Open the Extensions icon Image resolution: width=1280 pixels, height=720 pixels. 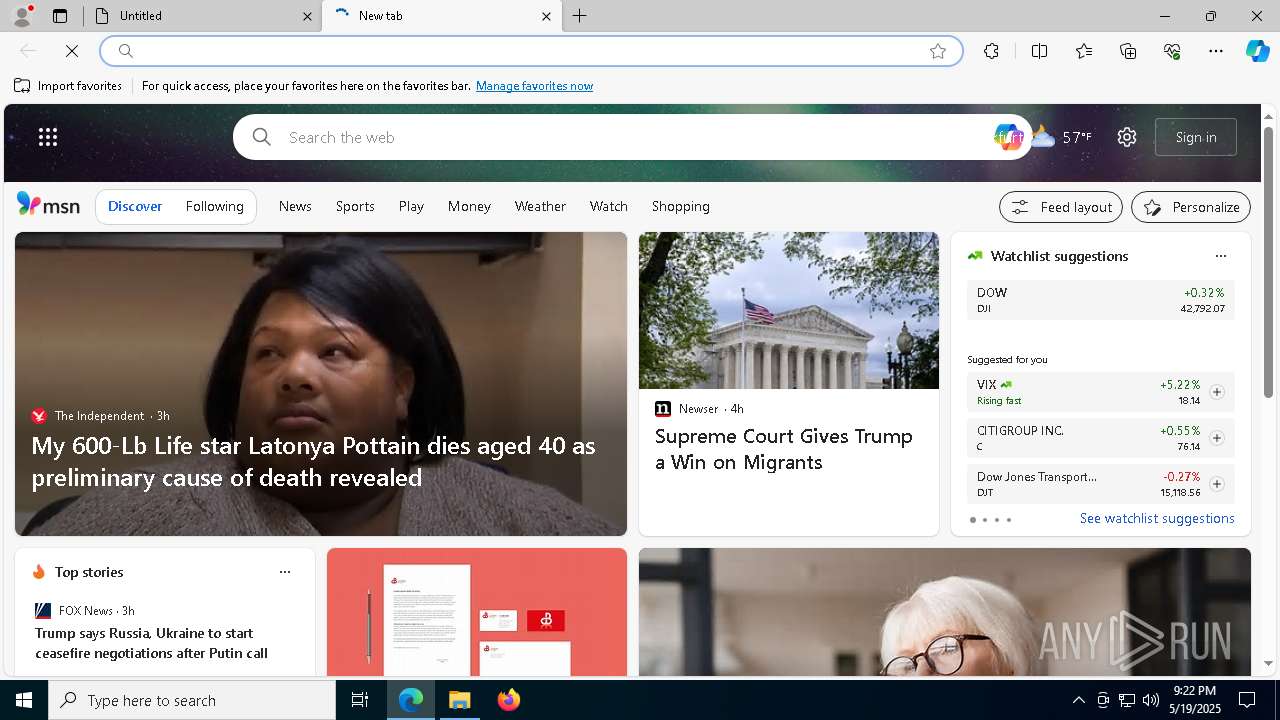[991, 51]
